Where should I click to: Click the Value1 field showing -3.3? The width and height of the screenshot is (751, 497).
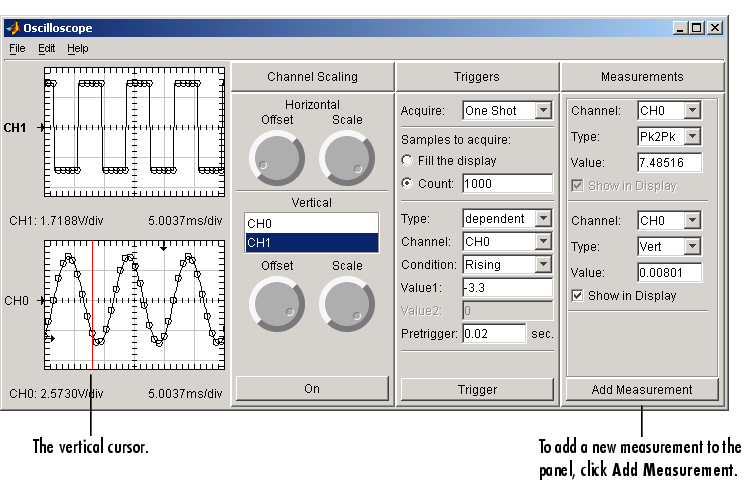pyautogui.click(x=508, y=288)
